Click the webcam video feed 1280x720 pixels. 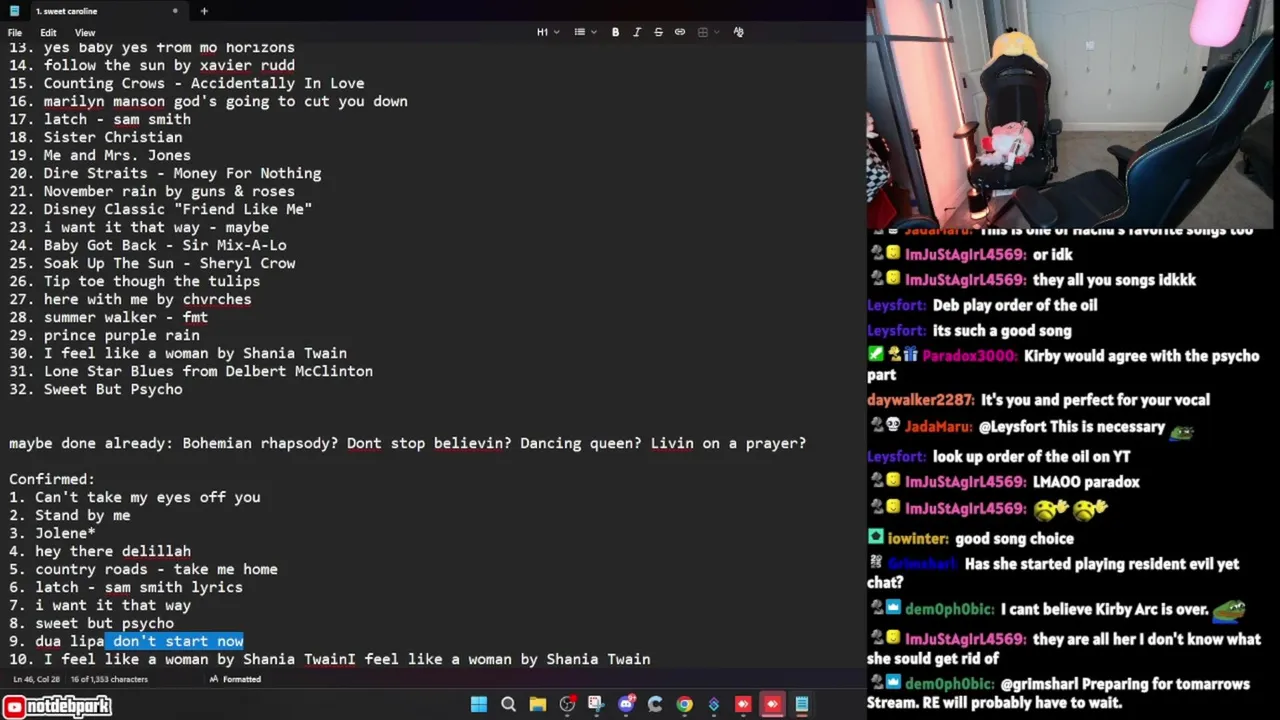click(1072, 115)
